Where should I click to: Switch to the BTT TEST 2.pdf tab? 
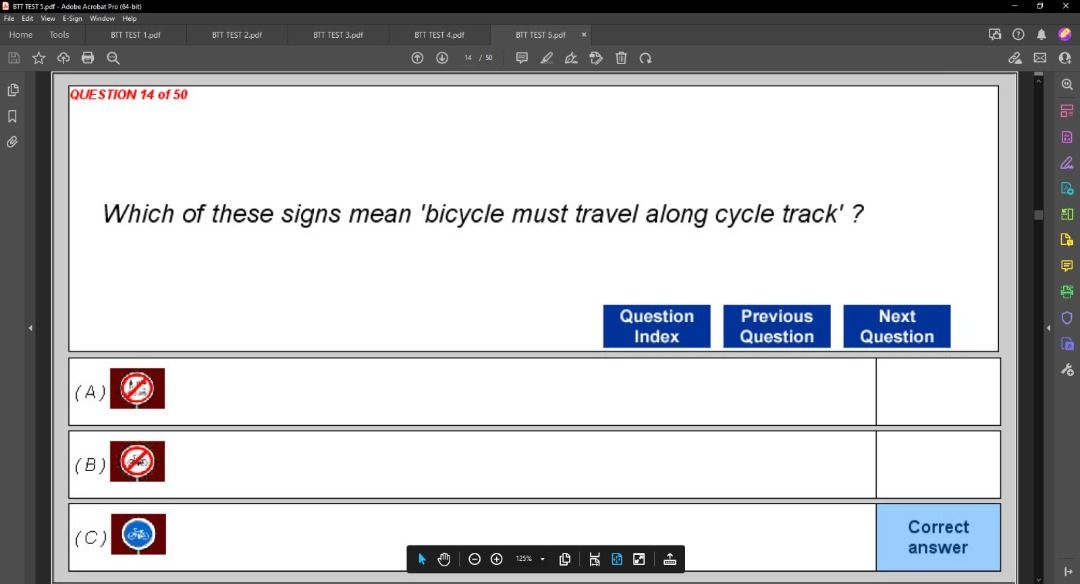point(236,34)
